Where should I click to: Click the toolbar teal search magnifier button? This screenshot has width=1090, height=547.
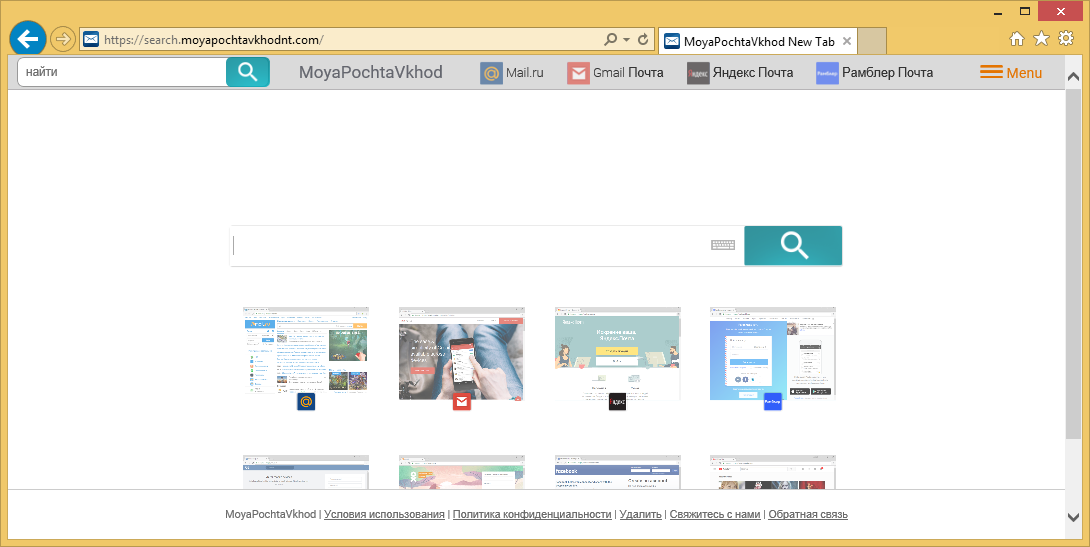(247, 72)
